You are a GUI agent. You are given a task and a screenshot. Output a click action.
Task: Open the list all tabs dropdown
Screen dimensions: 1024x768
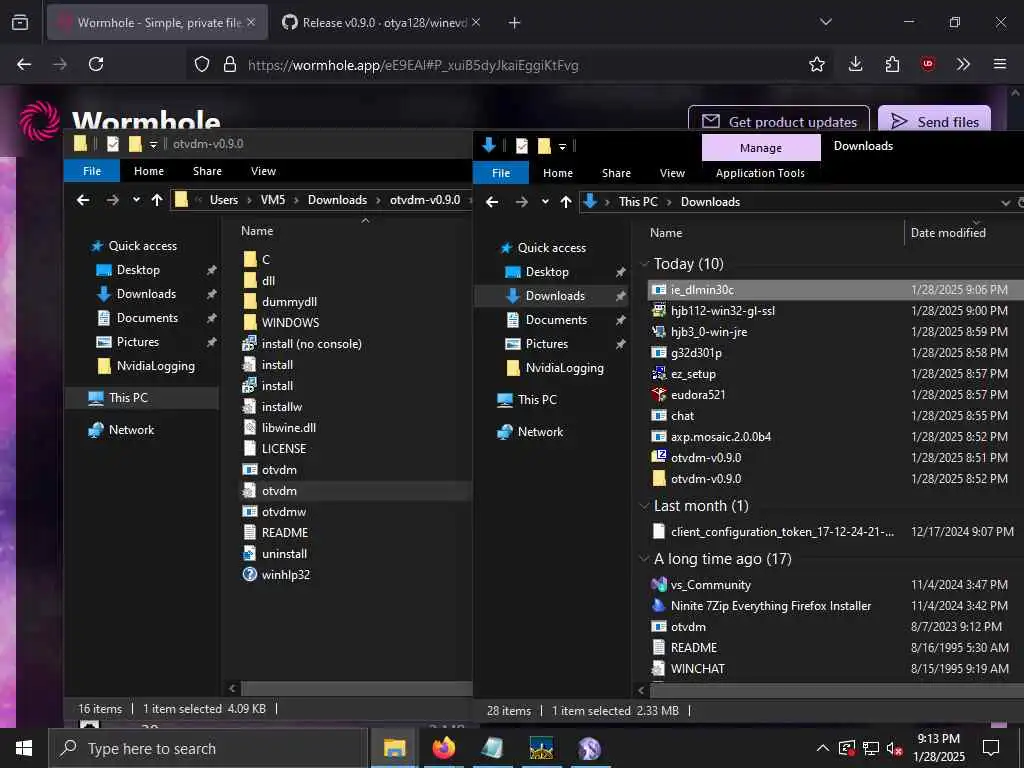point(825,22)
